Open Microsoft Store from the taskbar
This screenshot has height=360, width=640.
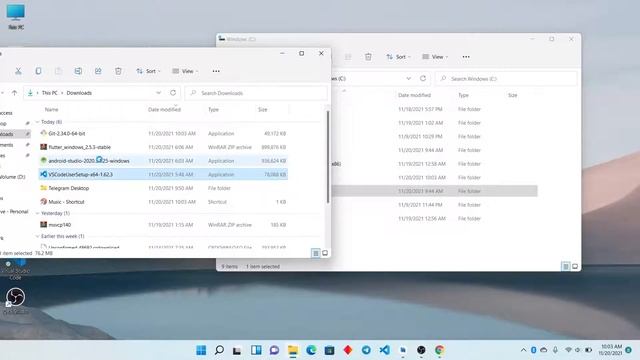329,350
